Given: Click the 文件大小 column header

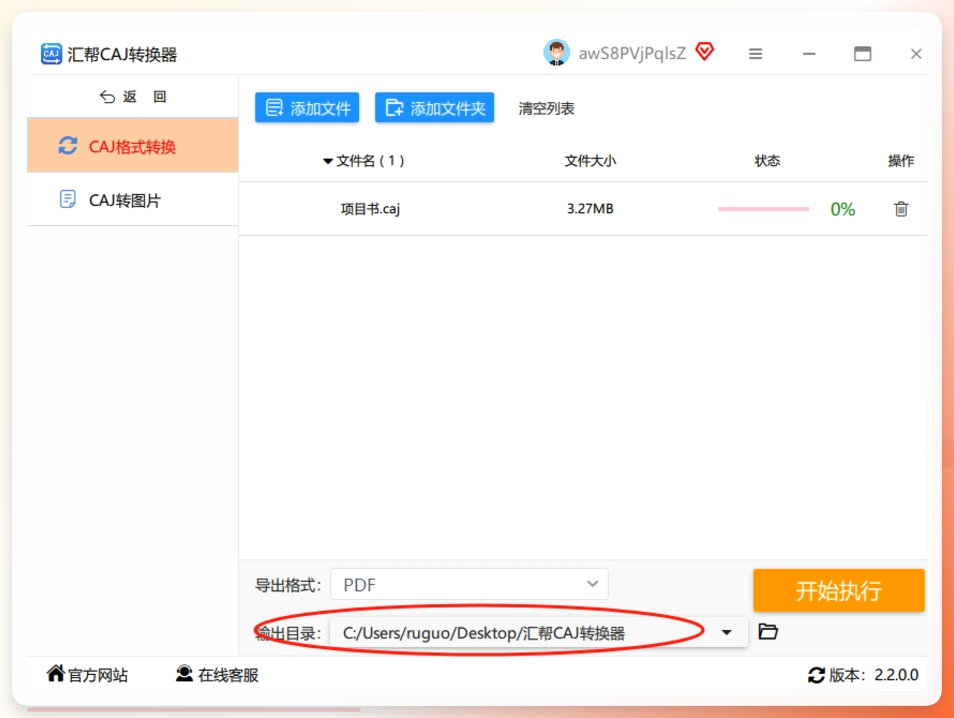Looking at the screenshot, I should pyautogui.click(x=590, y=161).
